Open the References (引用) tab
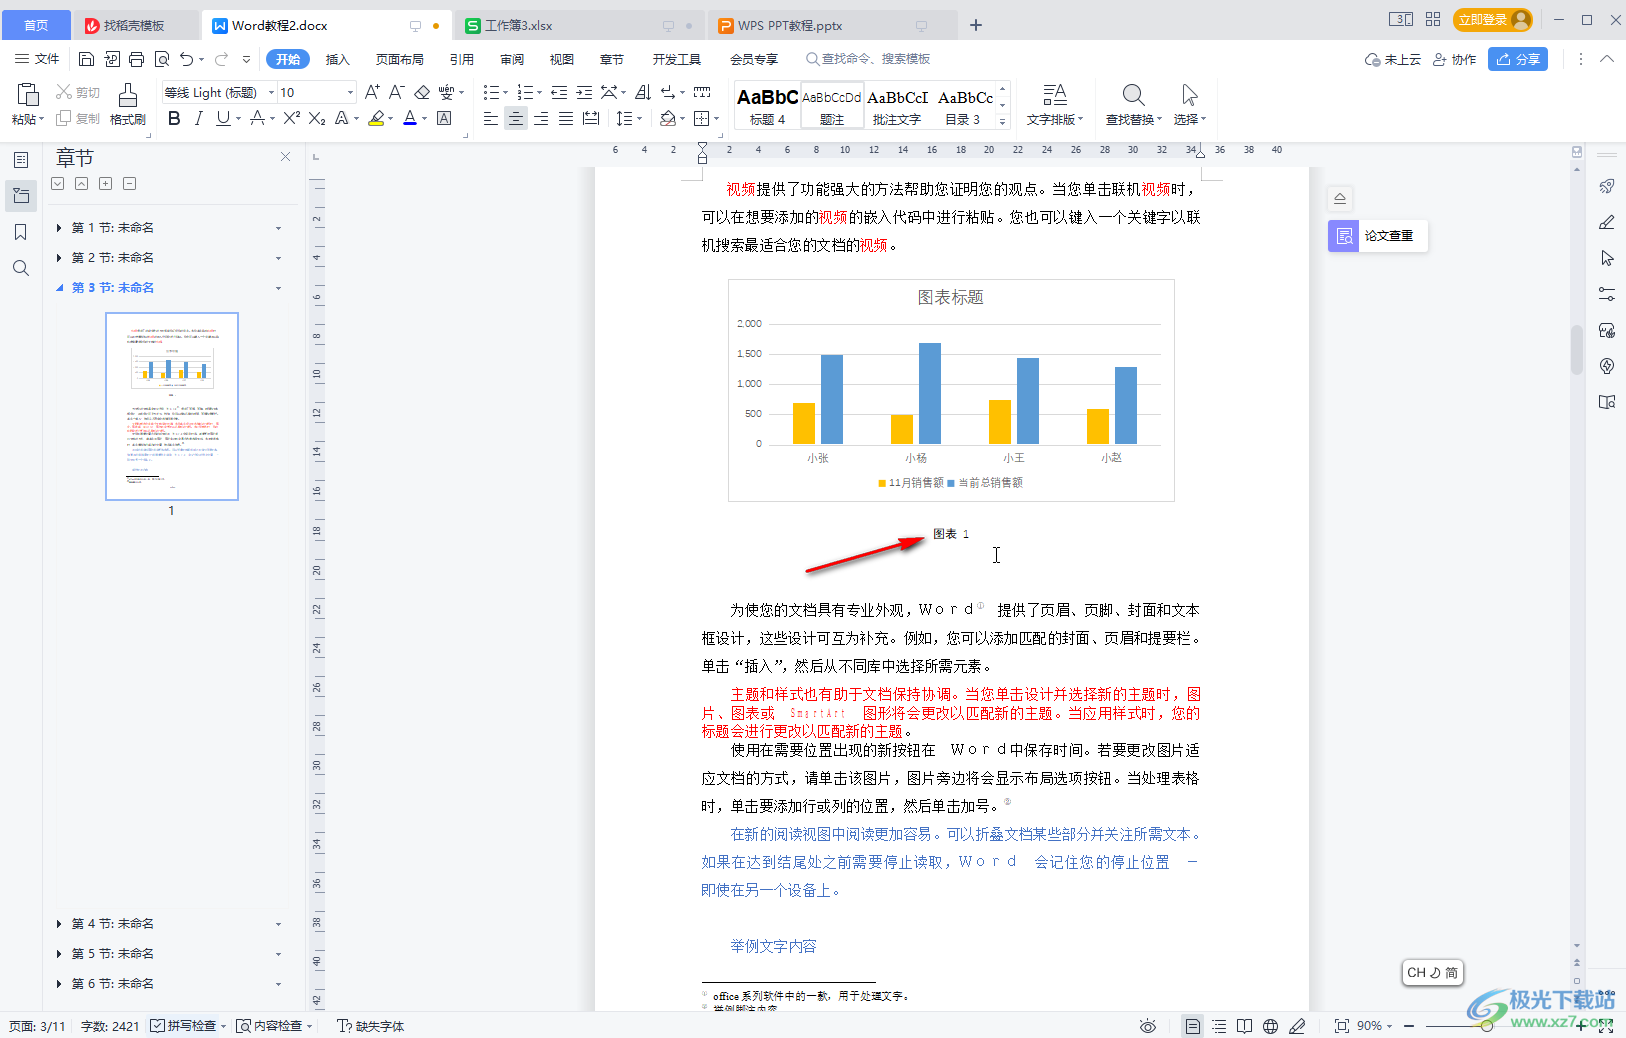The height and width of the screenshot is (1038, 1626). (x=462, y=59)
